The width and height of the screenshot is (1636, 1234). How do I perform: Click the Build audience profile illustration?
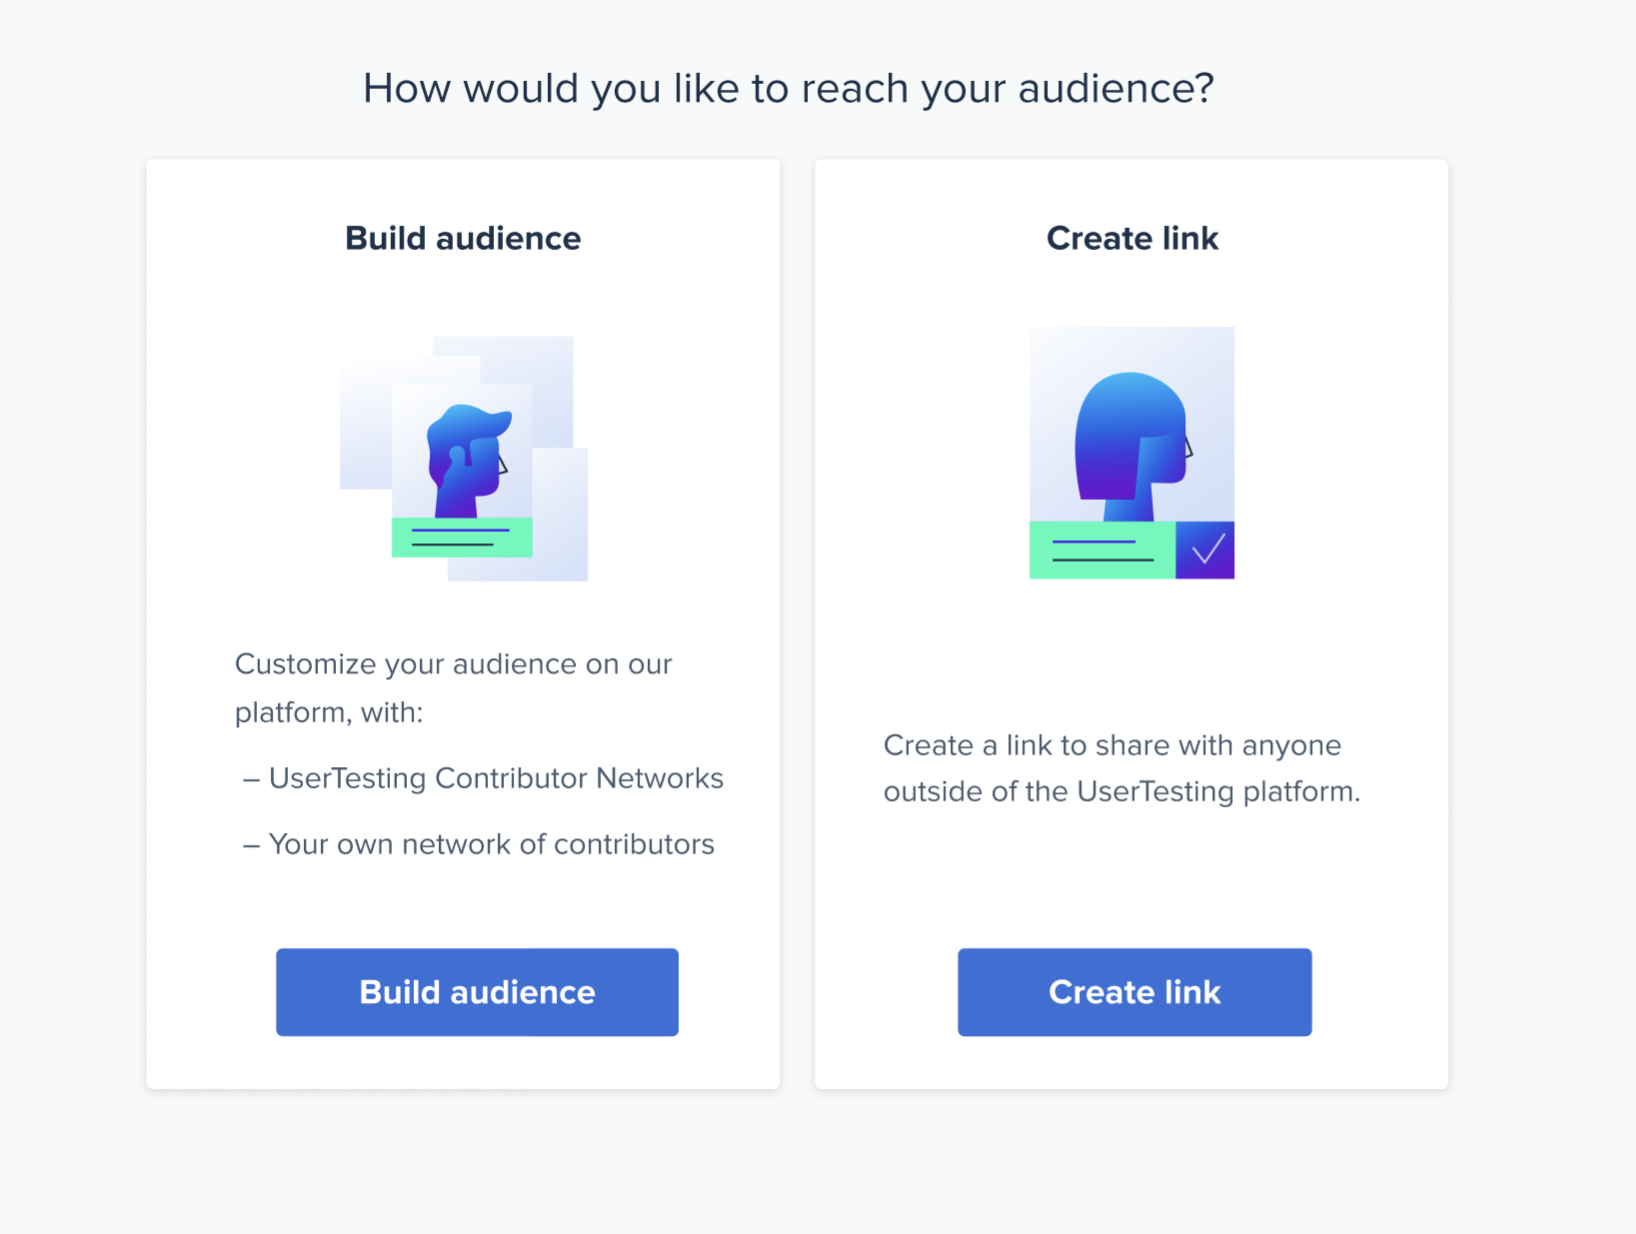[464, 458]
